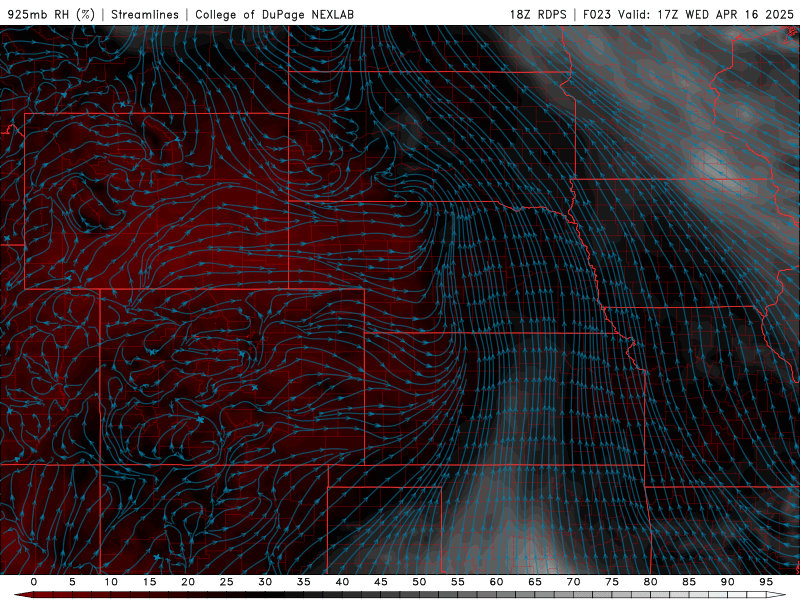The width and height of the screenshot is (800, 600).
Task: Click the "35" label on color scale
Action: coord(304,582)
